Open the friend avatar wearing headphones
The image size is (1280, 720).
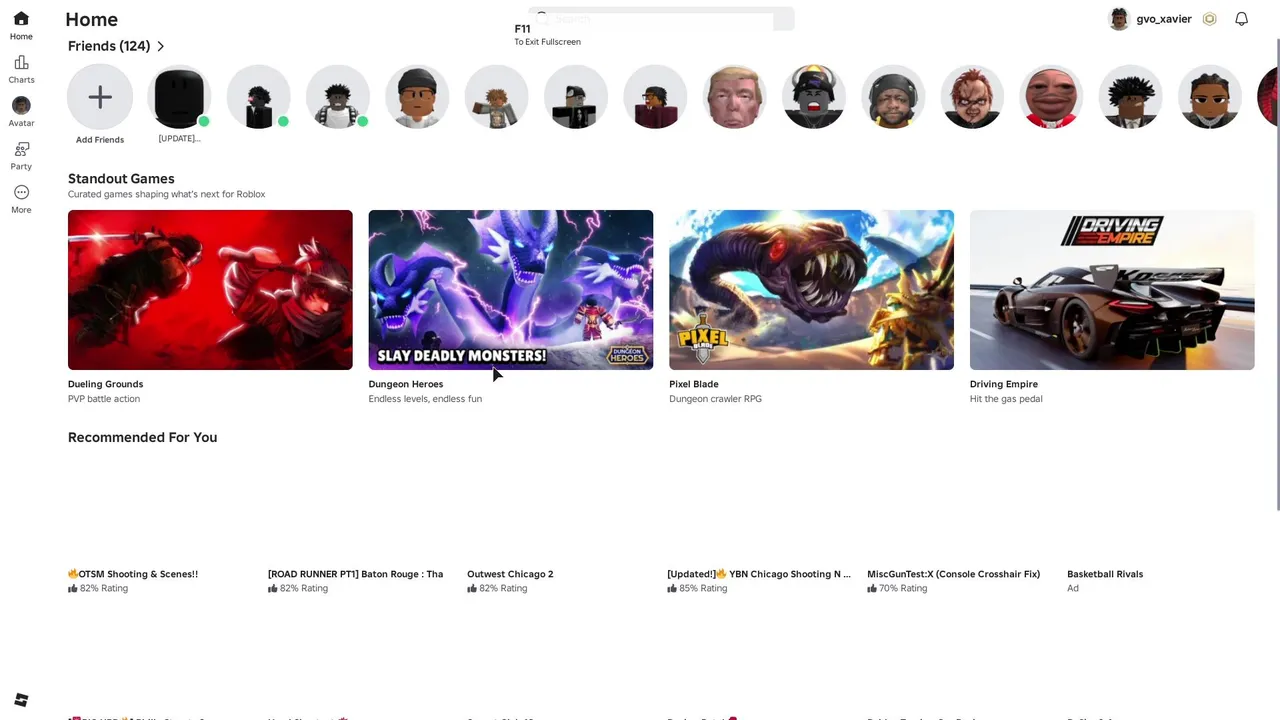[x=893, y=97]
